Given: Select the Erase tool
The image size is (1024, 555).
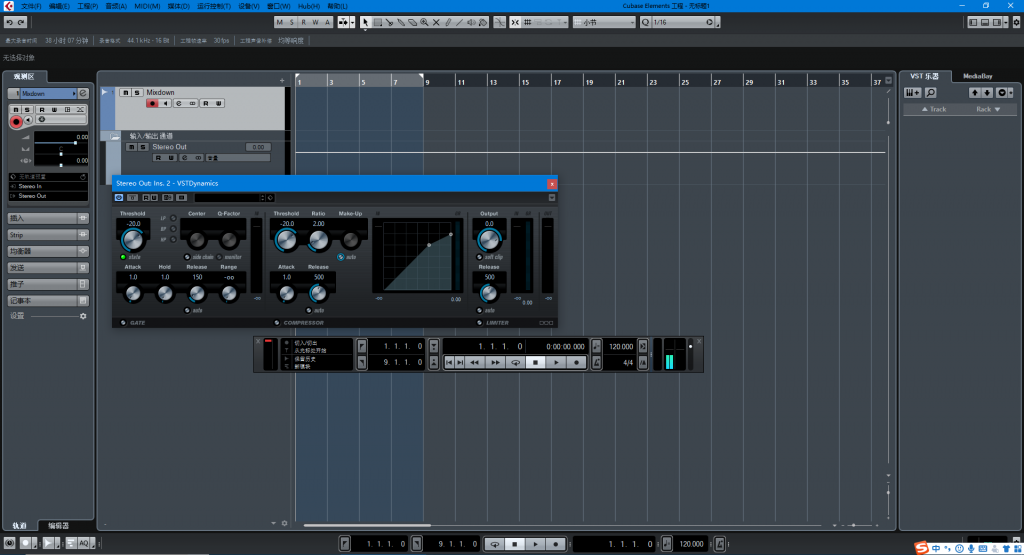Looking at the screenshot, I should [413, 22].
